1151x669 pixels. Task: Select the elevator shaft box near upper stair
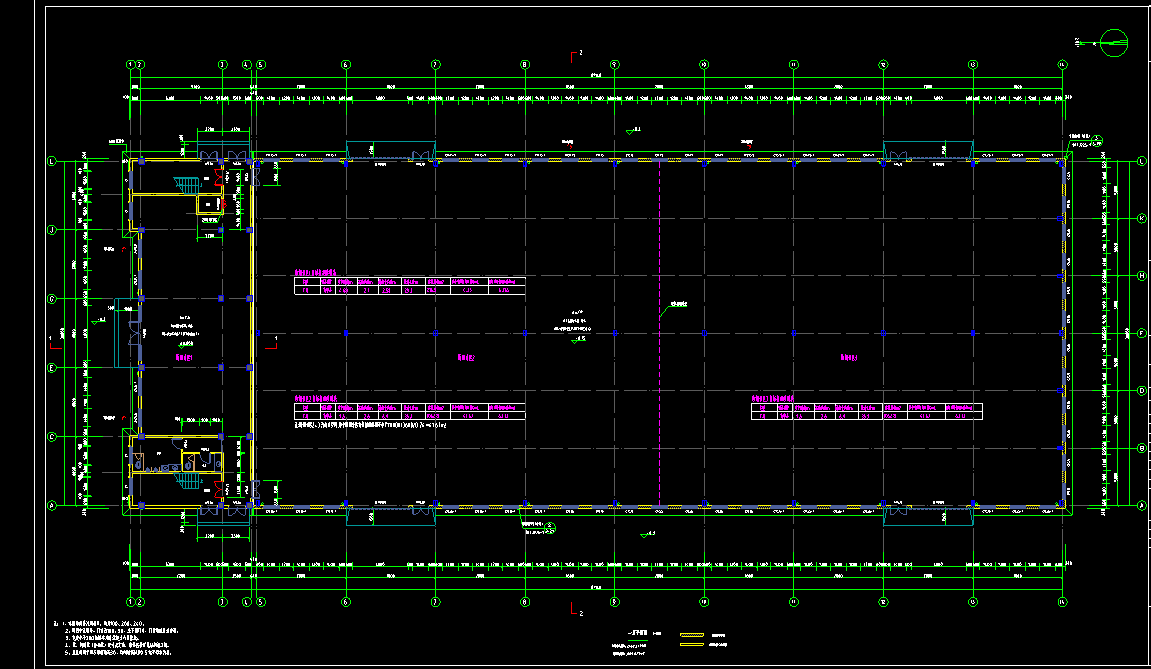(209, 204)
